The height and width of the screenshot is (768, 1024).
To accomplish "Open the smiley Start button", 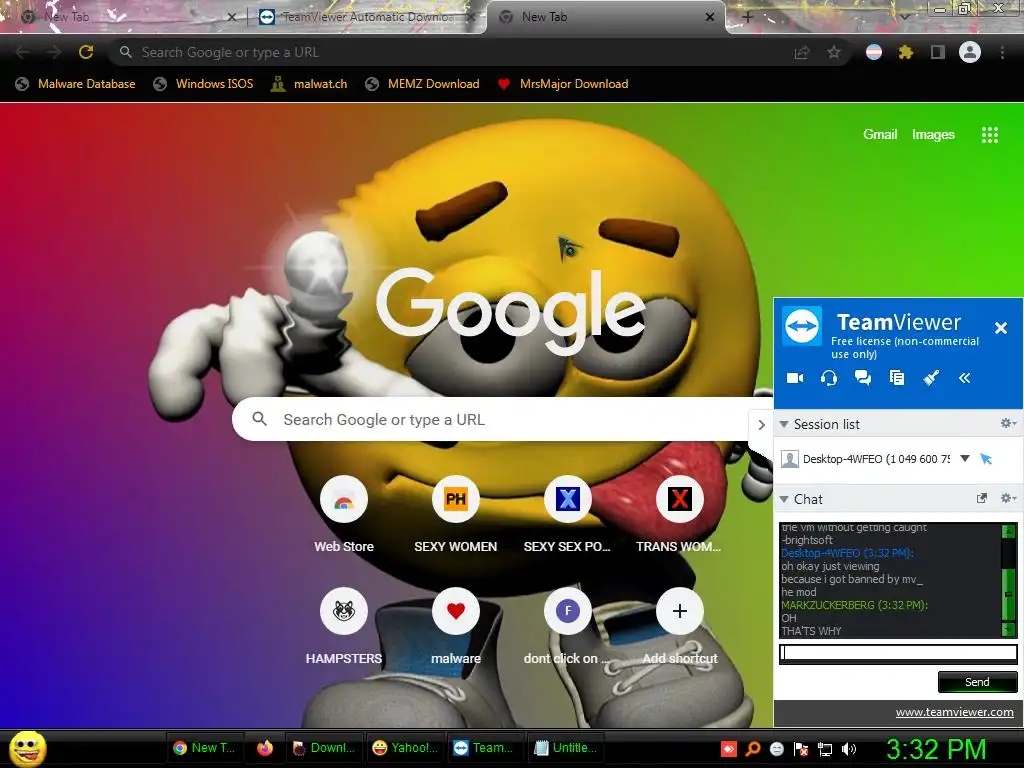I will [x=28, y=748].
